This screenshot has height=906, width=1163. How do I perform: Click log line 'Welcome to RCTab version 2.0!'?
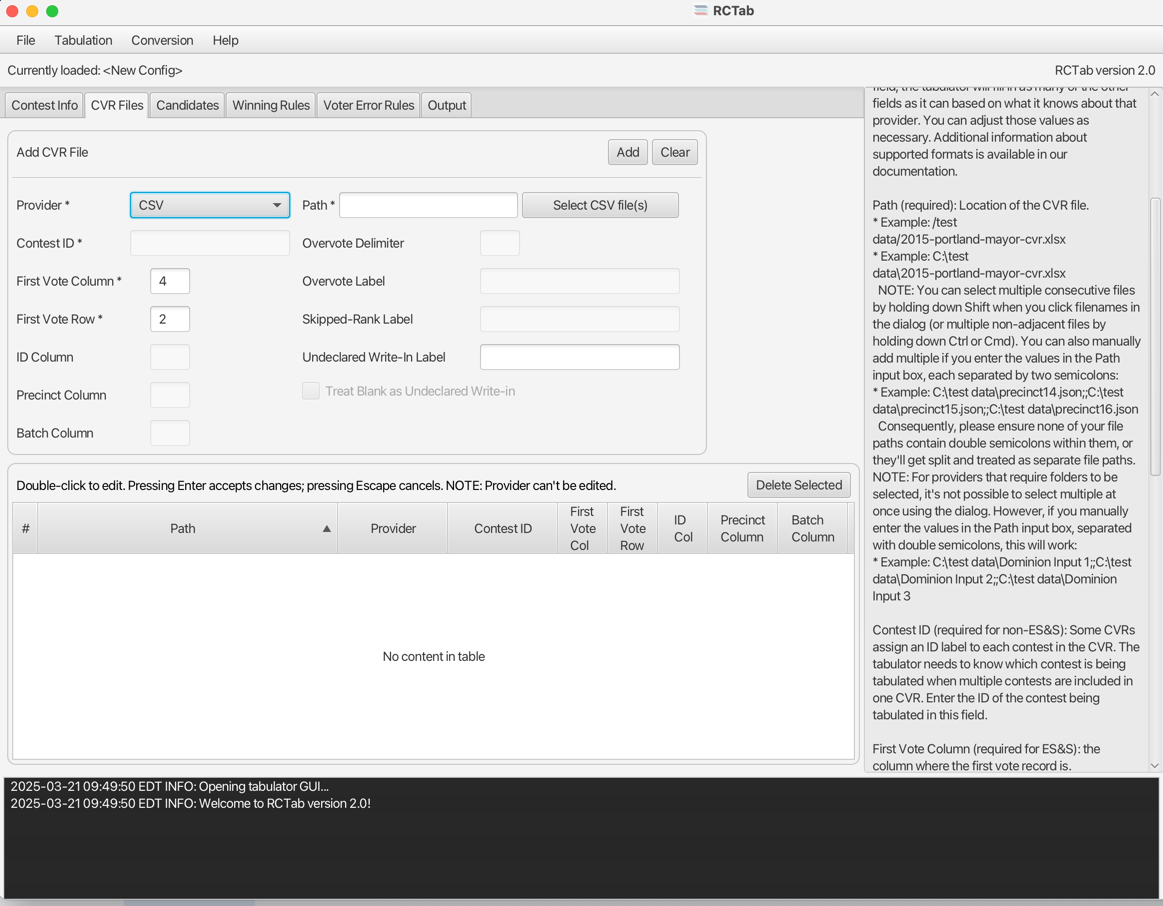click(x=191, y=804)
